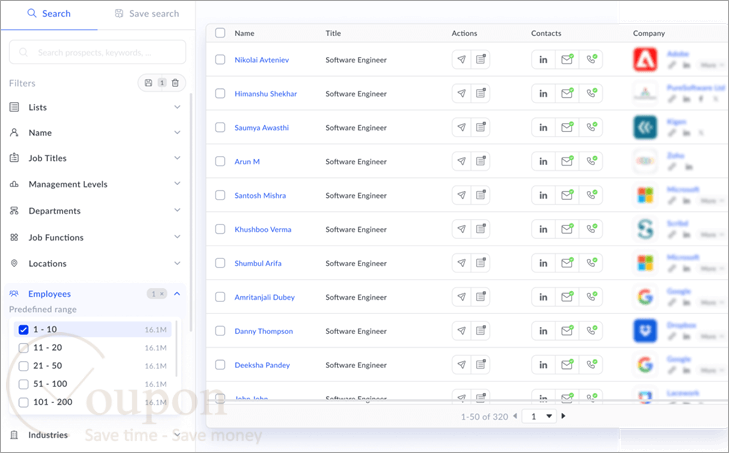This screenshot has width=729, height=453.
Task: Open LinkedIn icon for Arun M
Action: [x=543, y=161]
